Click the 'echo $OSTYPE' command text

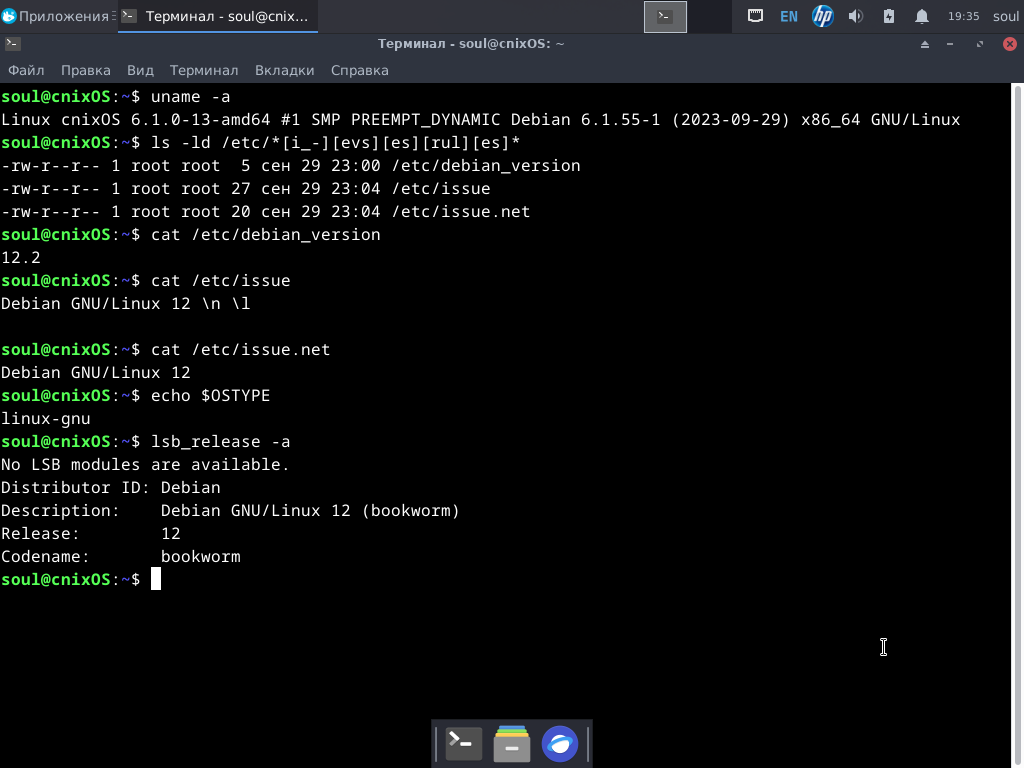tap(210, 396)
